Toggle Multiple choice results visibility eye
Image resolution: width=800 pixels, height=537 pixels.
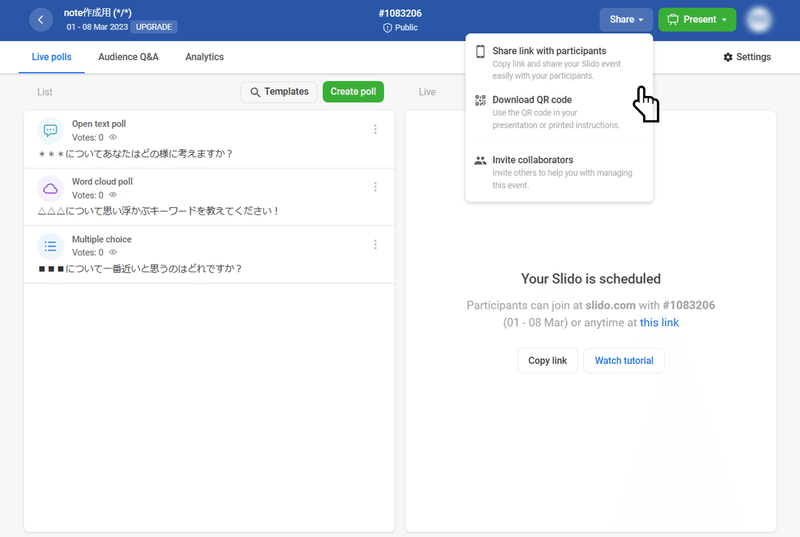(x=113, y=252)
